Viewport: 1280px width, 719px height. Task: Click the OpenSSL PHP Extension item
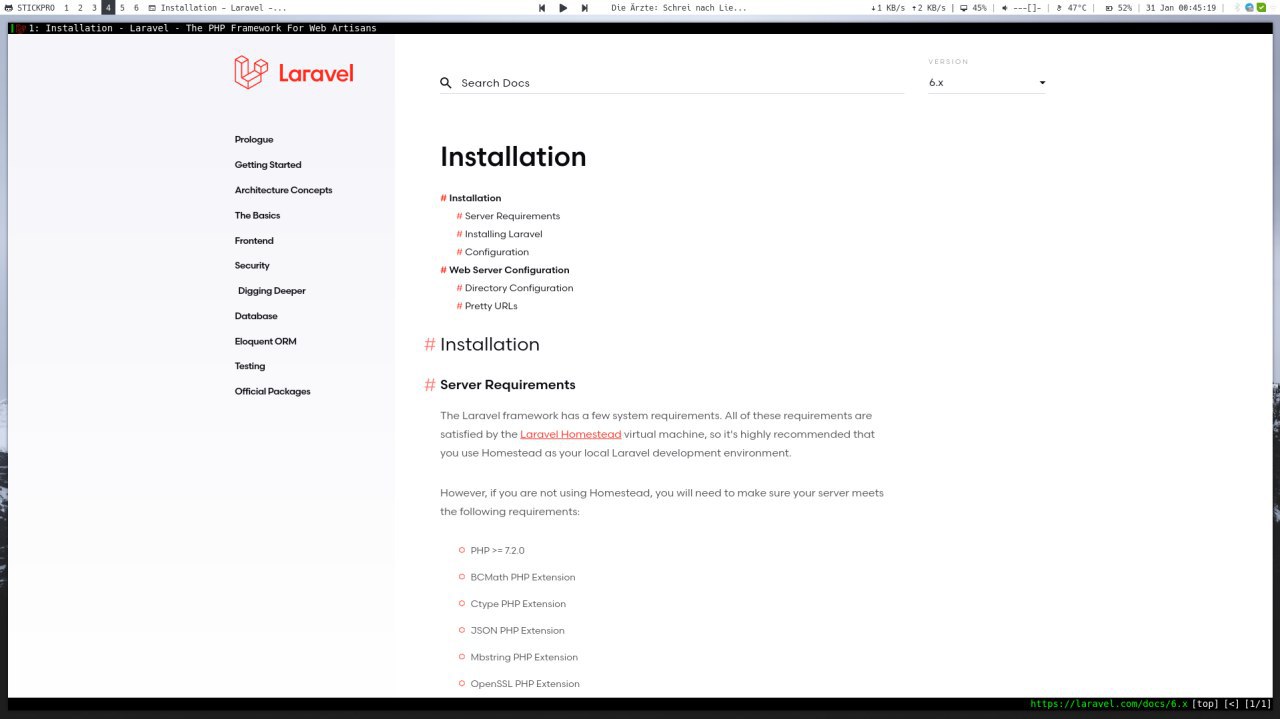click(525, 684)
